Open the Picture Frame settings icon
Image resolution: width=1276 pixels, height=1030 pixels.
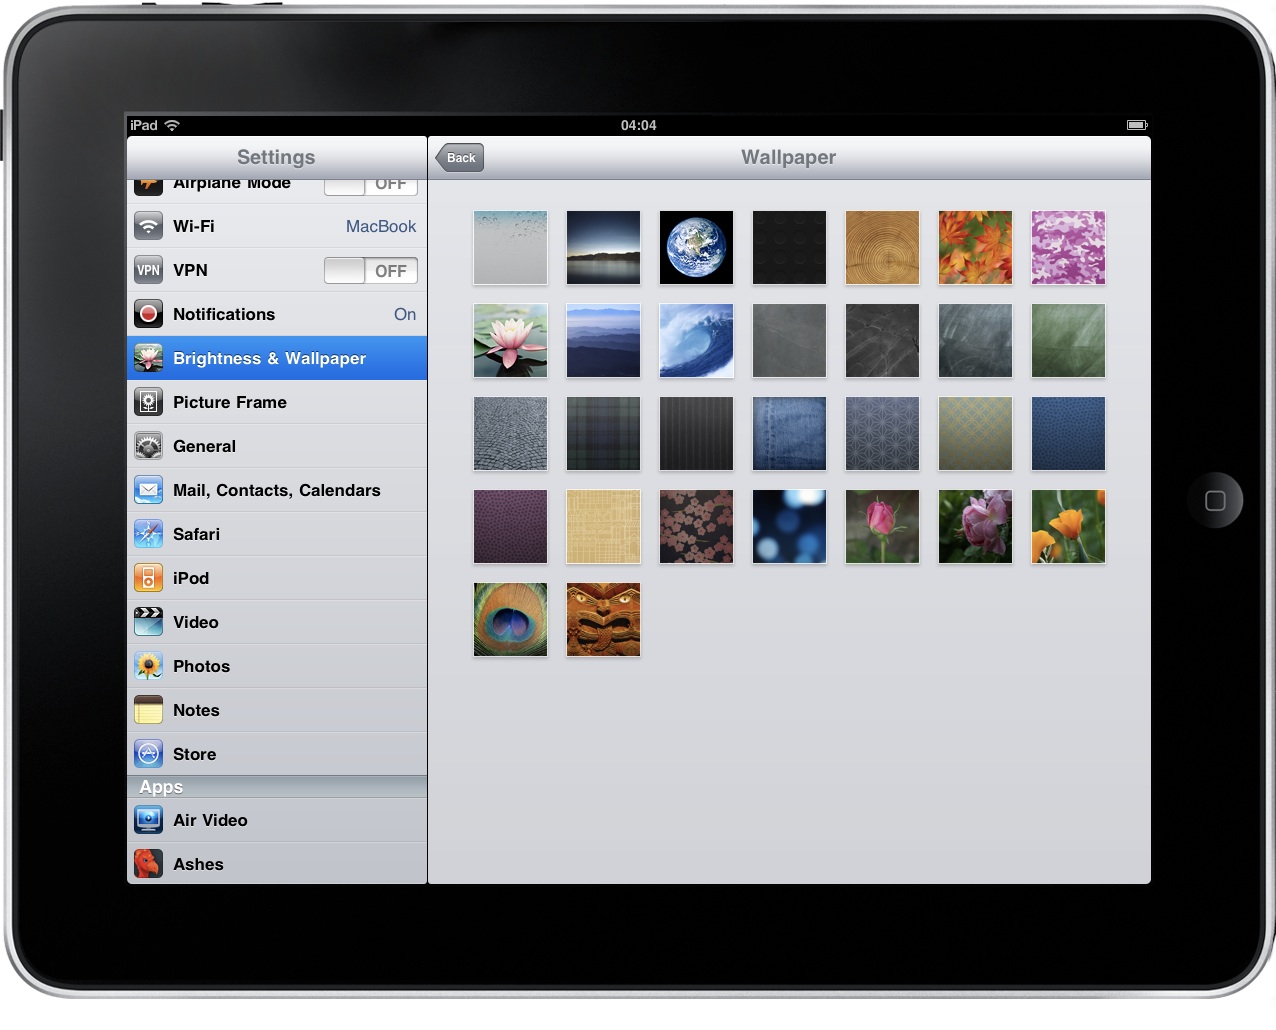(x=148, y=402)
